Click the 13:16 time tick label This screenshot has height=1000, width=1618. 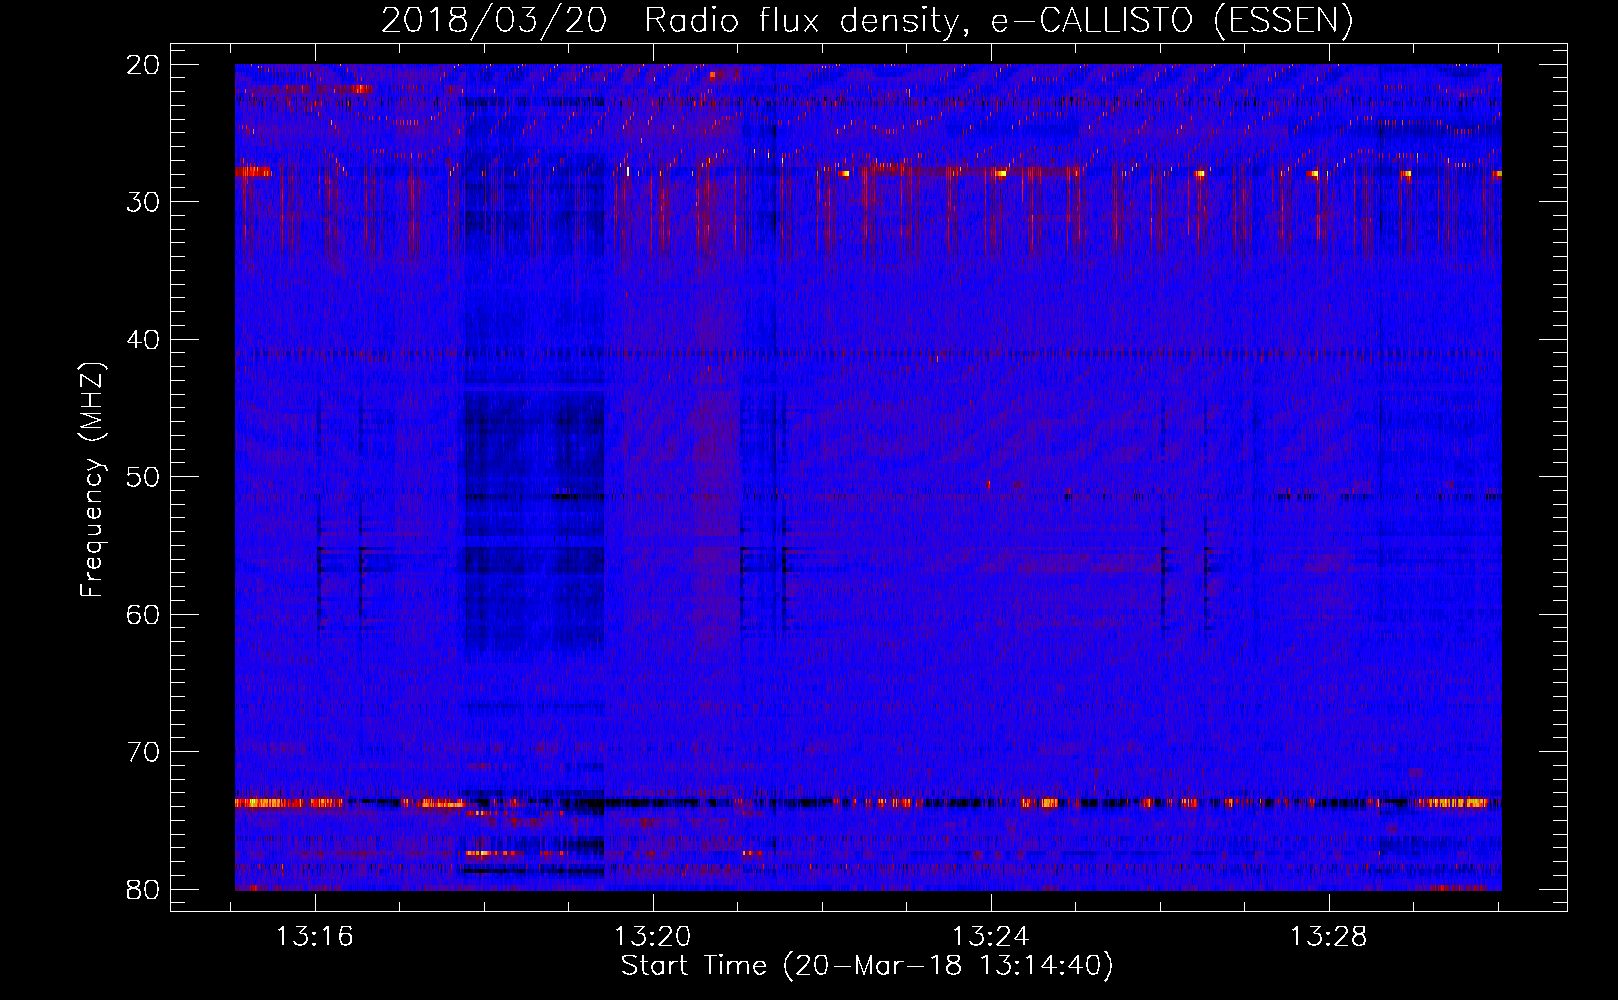(316, 937)
